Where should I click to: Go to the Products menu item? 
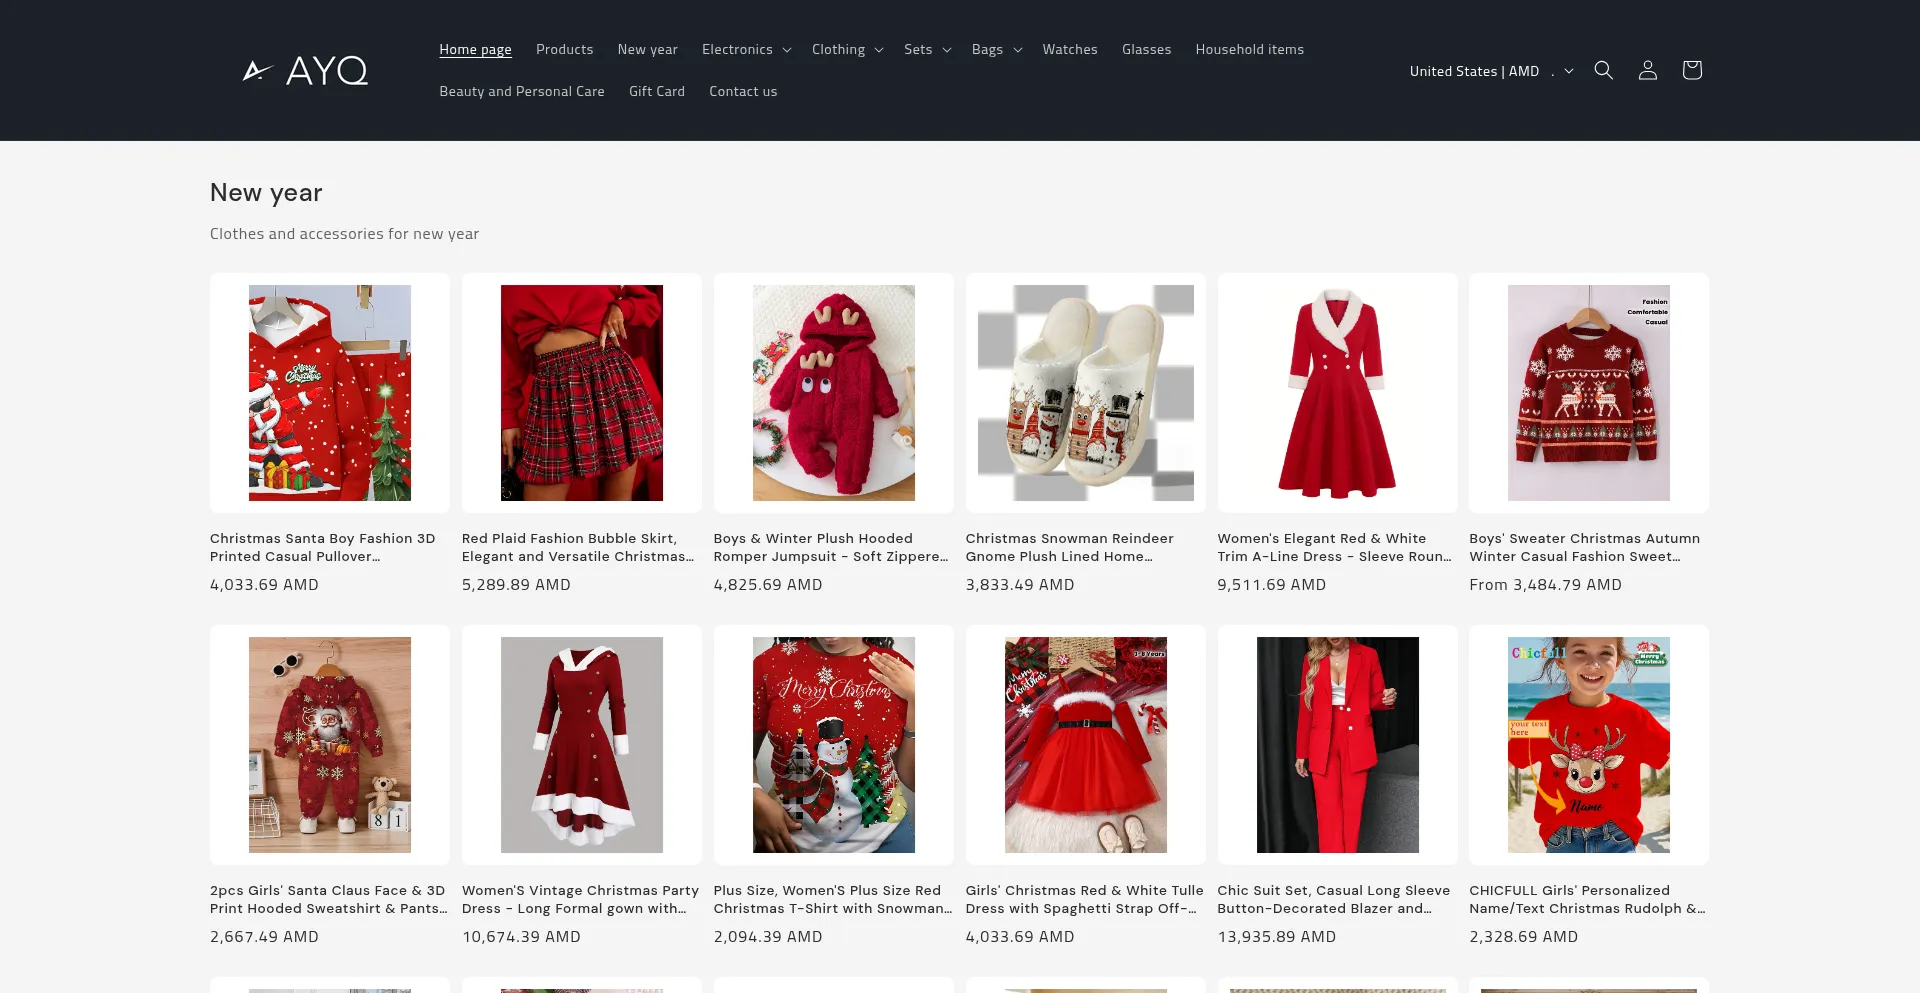(x=564, y=50)
